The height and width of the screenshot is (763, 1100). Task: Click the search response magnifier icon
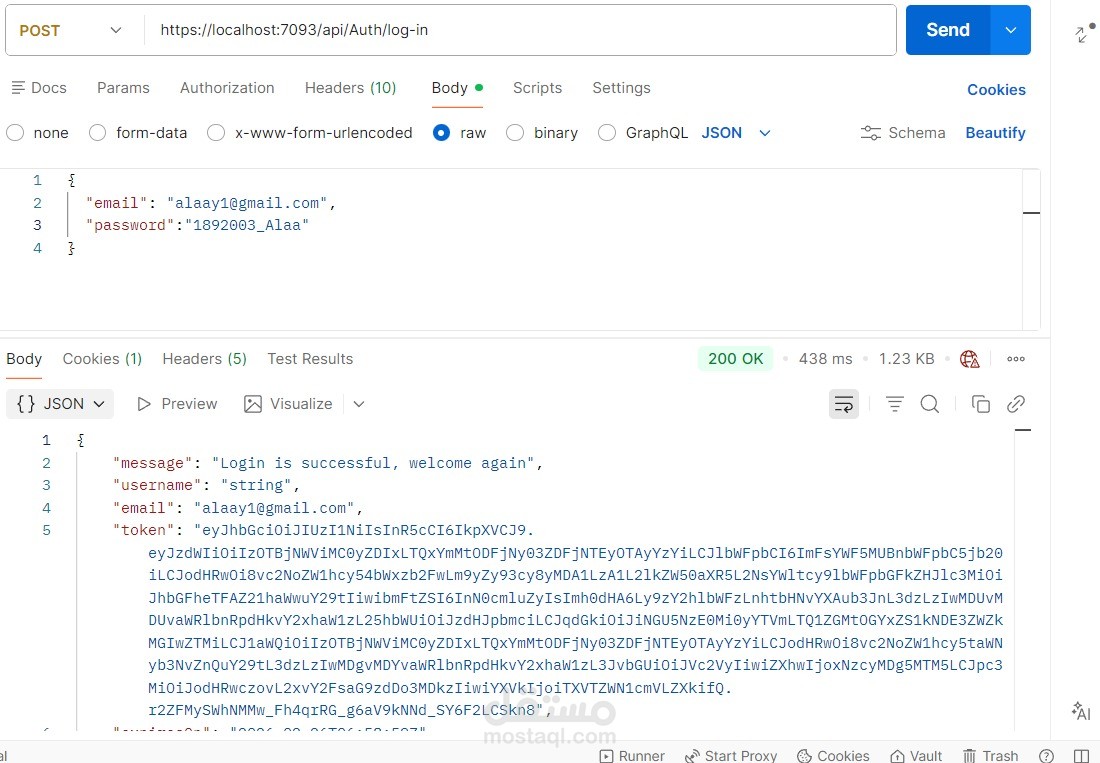930,403
